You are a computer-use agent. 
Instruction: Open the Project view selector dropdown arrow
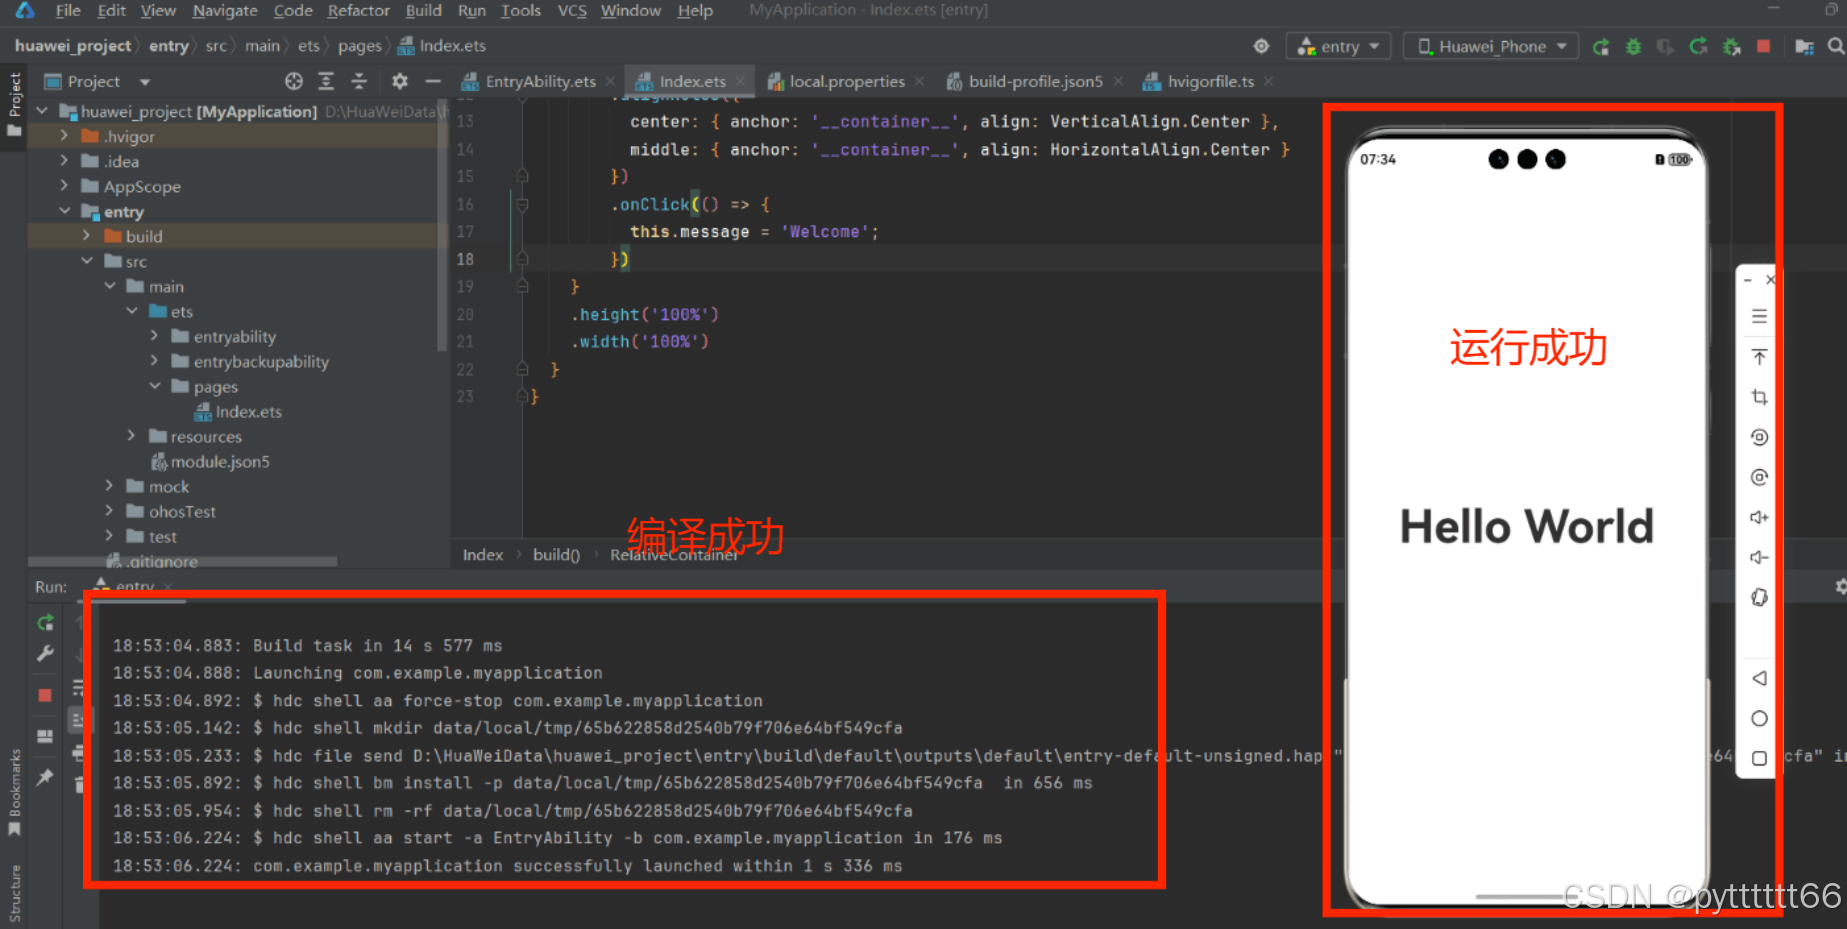pos(145,82)
